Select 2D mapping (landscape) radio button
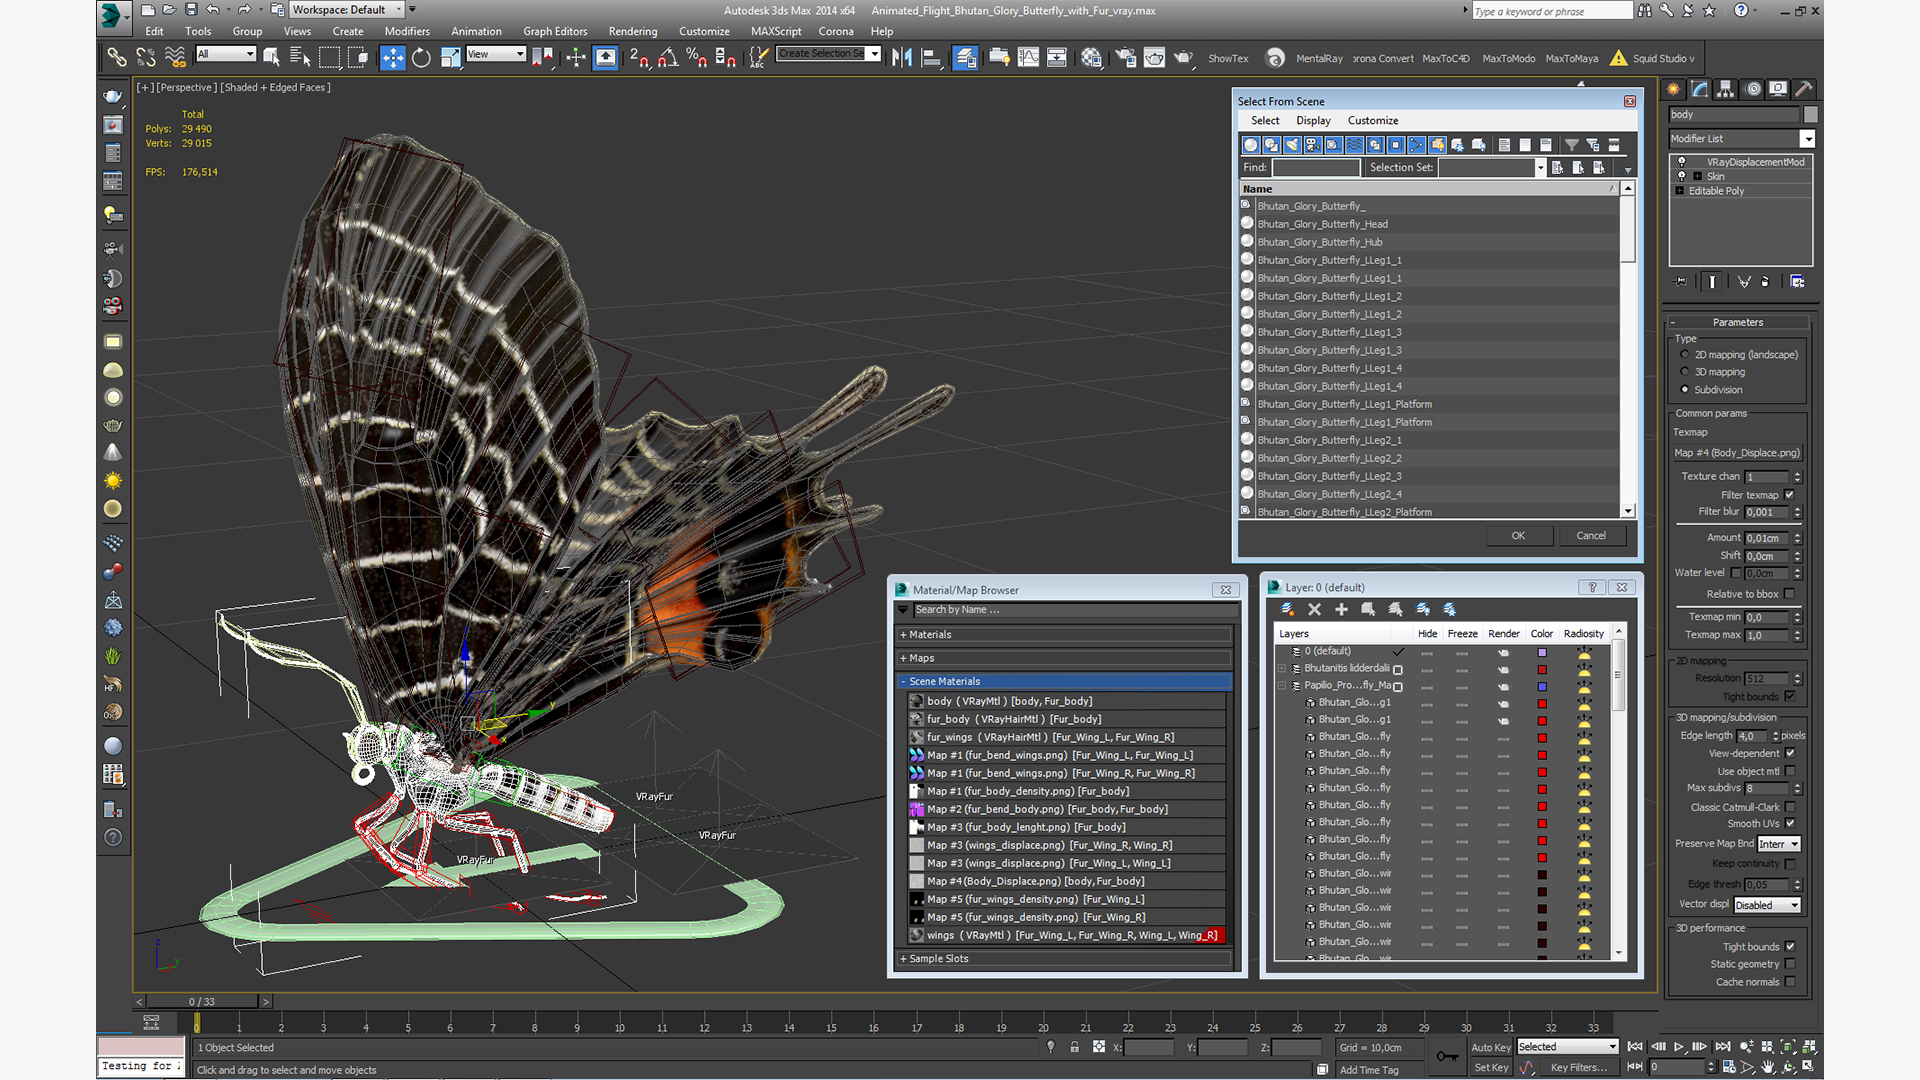The width and height of the screenshot is (1920, 1080). click(1685, 355)
